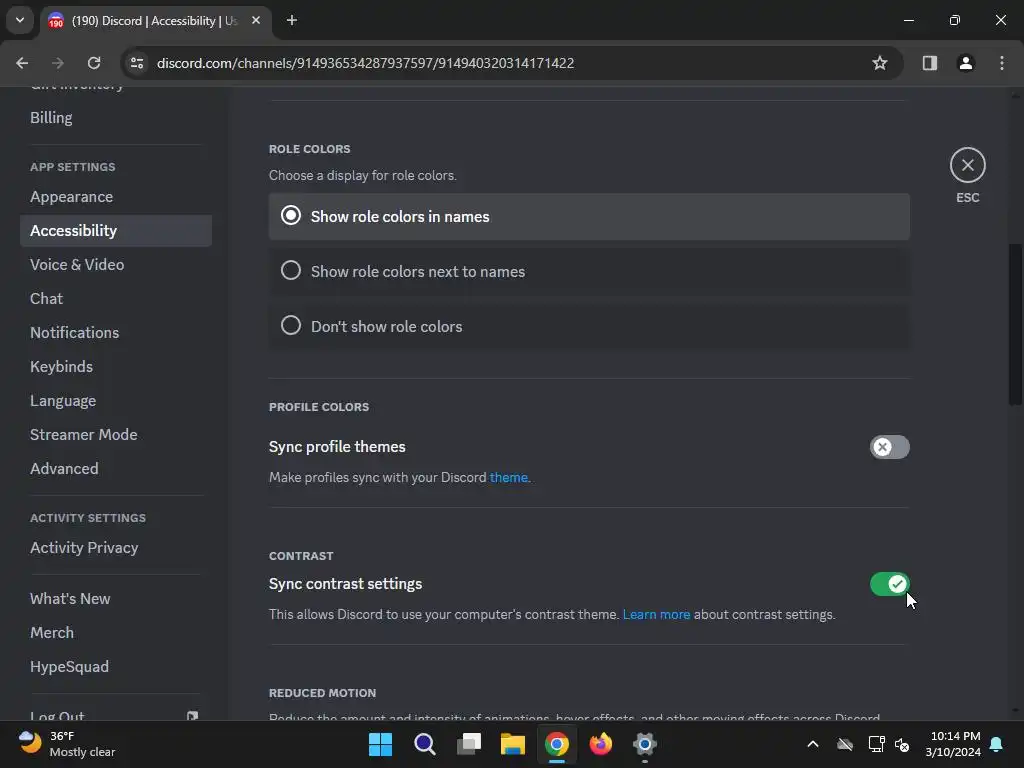
Task: Open What's New
Action: tap(116, 598)
